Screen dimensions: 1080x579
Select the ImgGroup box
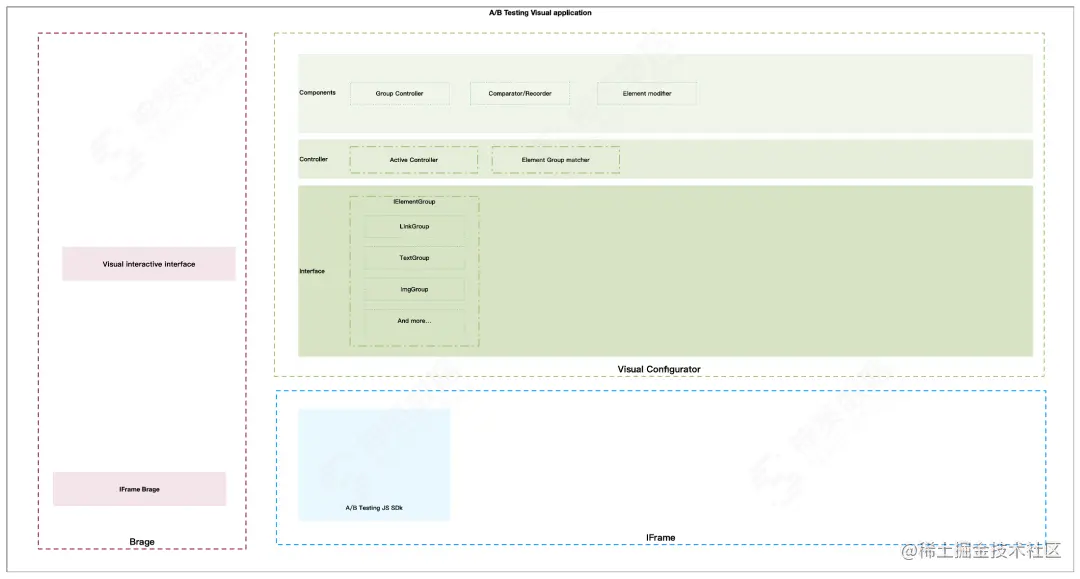point(414,289)
